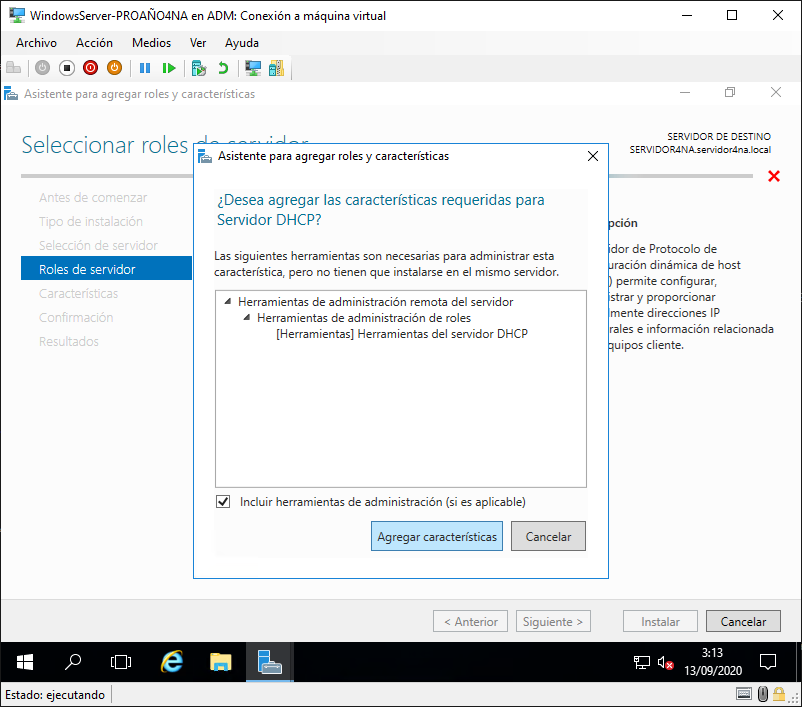The width and height of the screenshot is (802, 707).
Task: Close the DHCP features dialog
Action: [x=593, y=156]
